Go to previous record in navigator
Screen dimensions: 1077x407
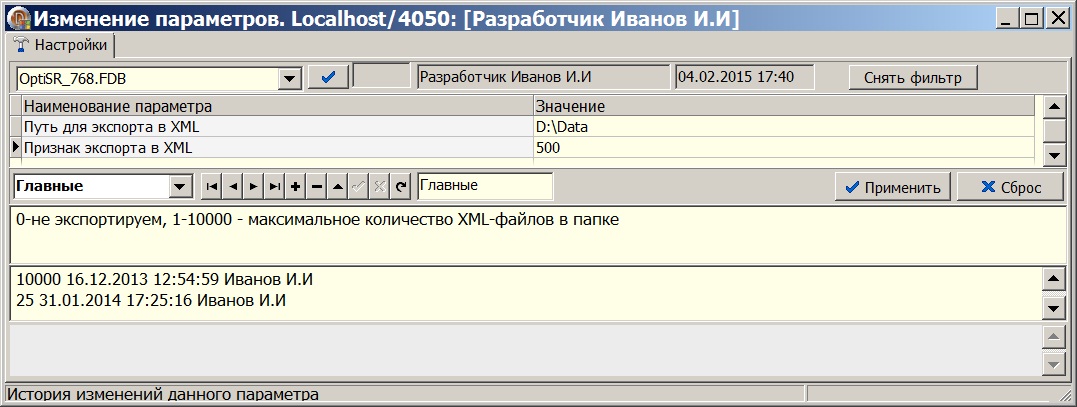tap(233, 187)
